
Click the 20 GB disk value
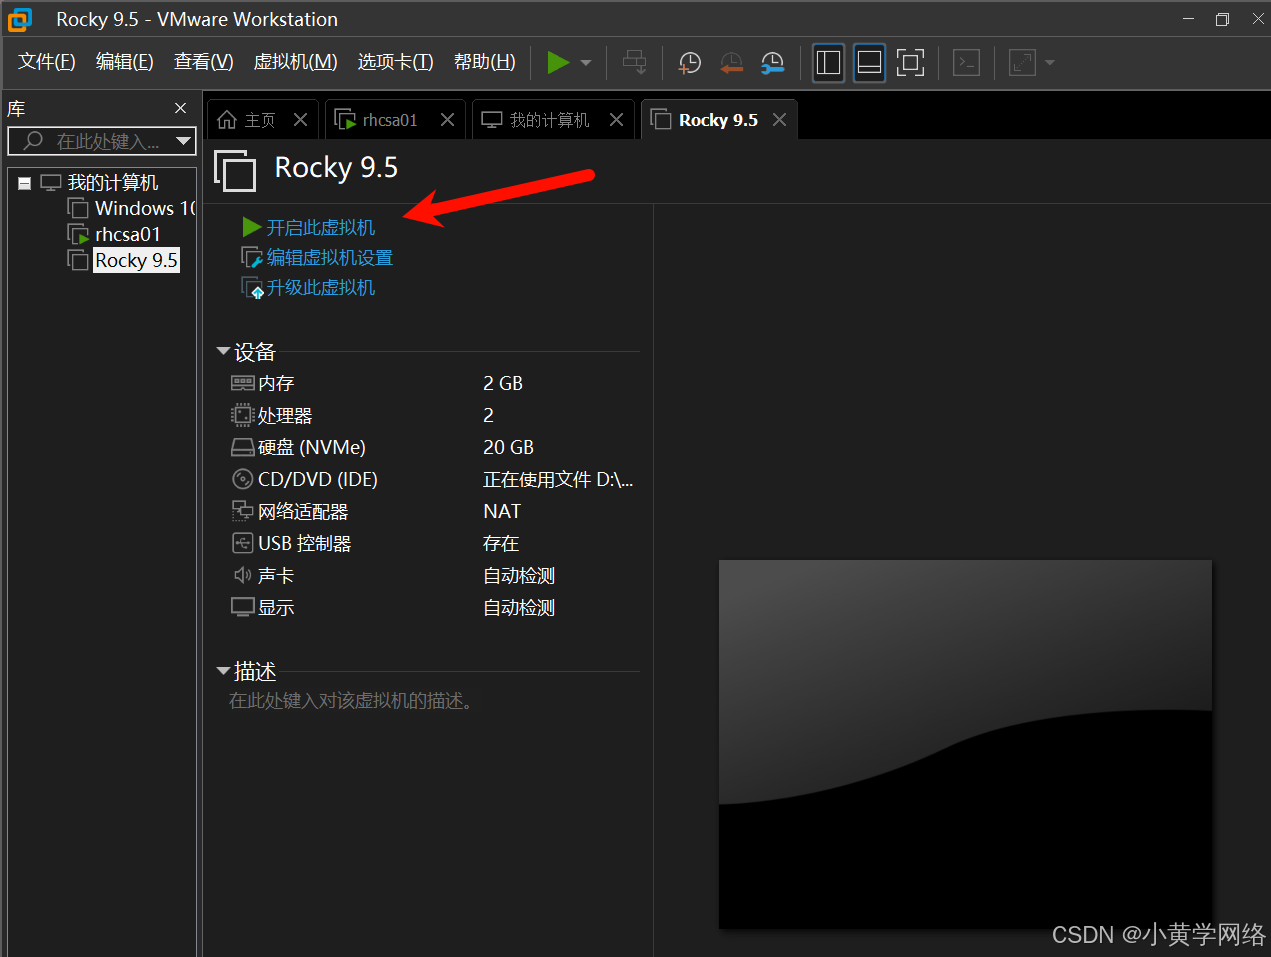[508, 447]
